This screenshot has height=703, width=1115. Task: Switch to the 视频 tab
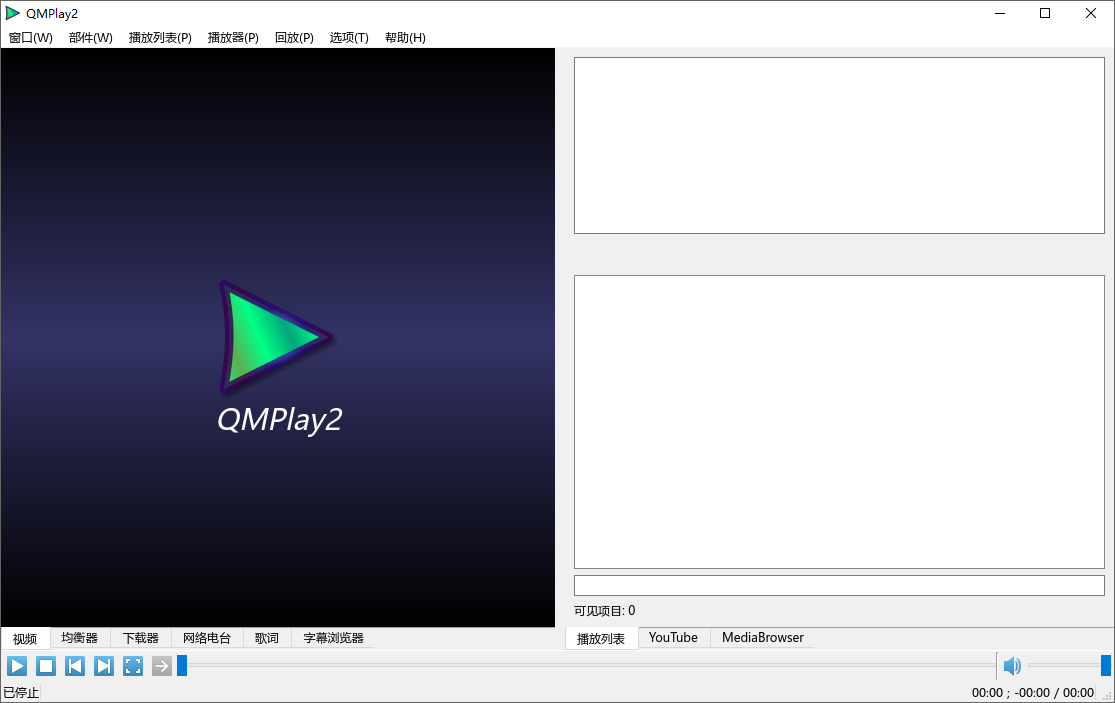coord(25,638)
